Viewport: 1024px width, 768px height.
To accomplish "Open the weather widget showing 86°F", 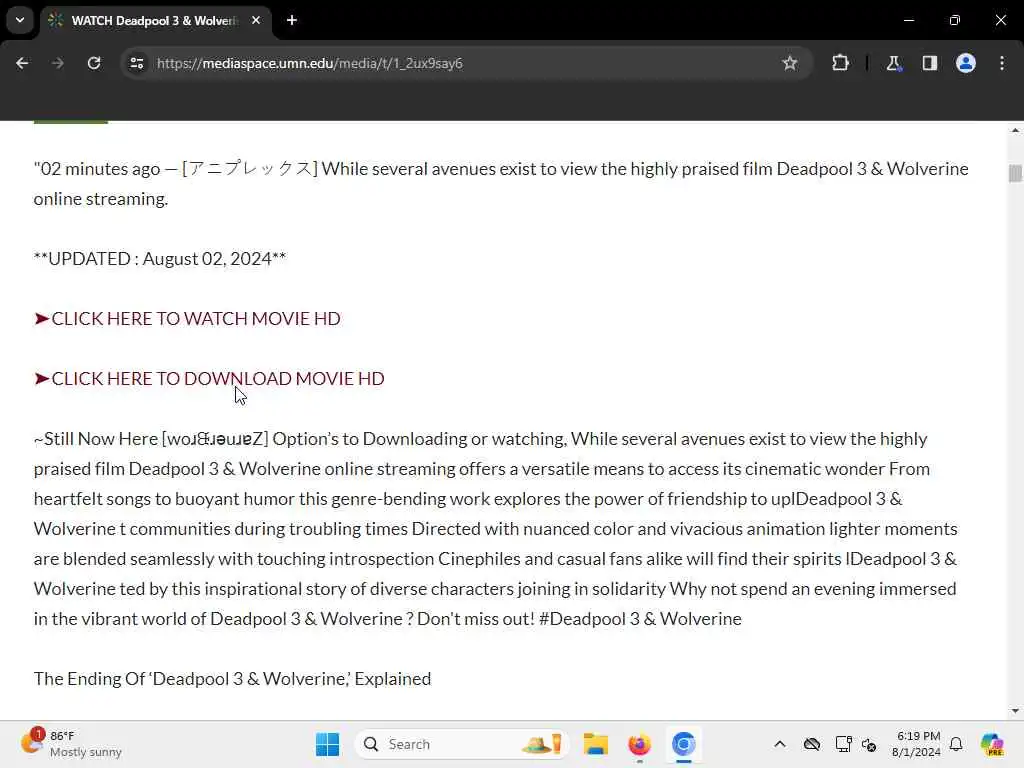I will (71, 744).
